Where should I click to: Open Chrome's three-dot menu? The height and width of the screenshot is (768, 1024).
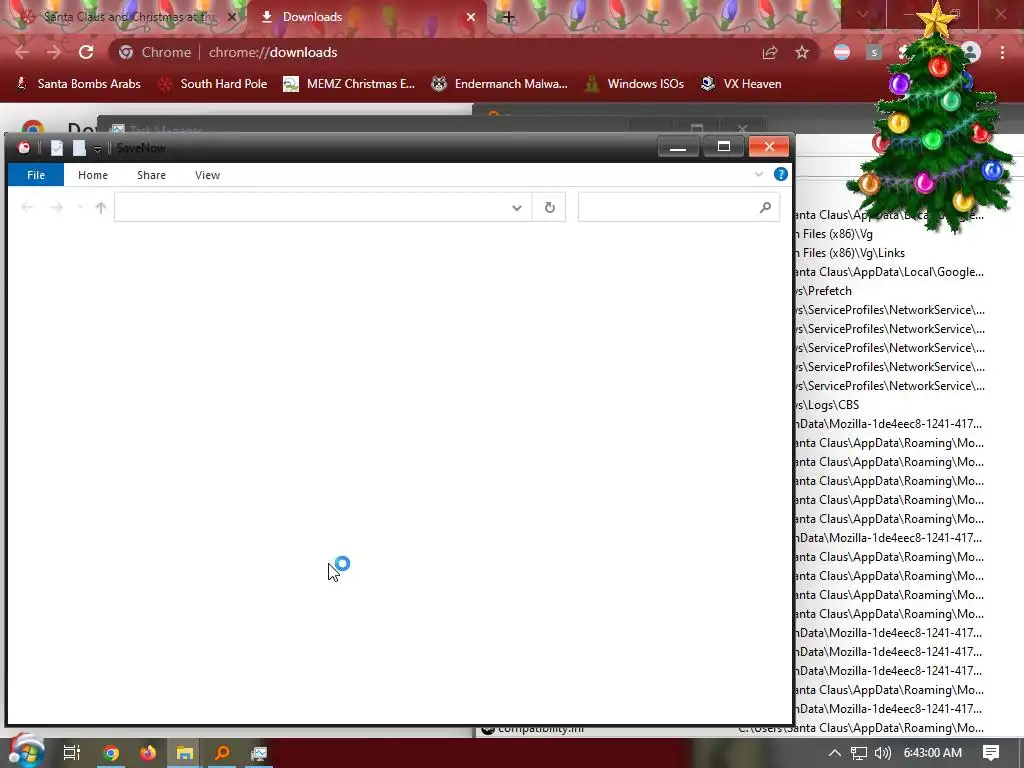[1002, 52]
